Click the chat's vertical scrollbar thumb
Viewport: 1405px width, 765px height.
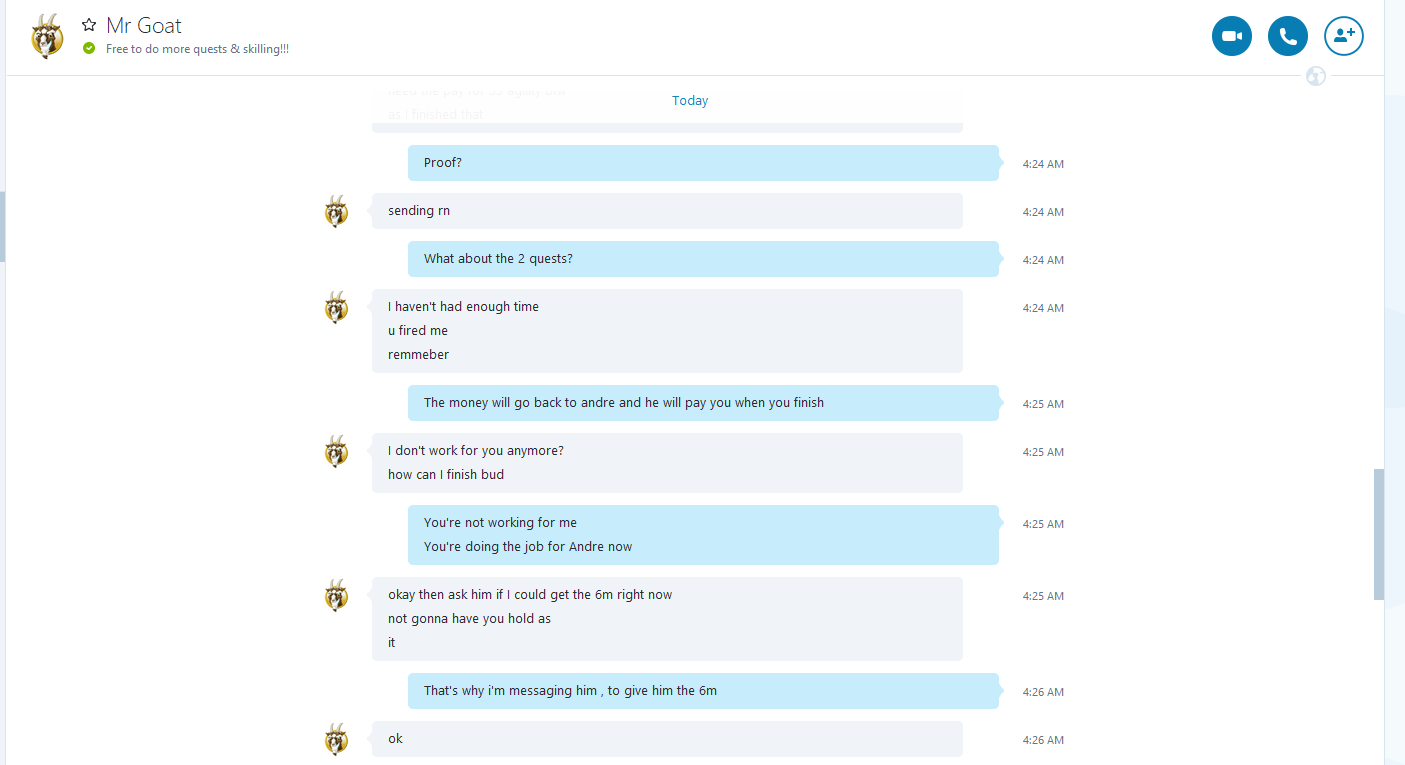pyautogui.click(x=1379, y=534)
